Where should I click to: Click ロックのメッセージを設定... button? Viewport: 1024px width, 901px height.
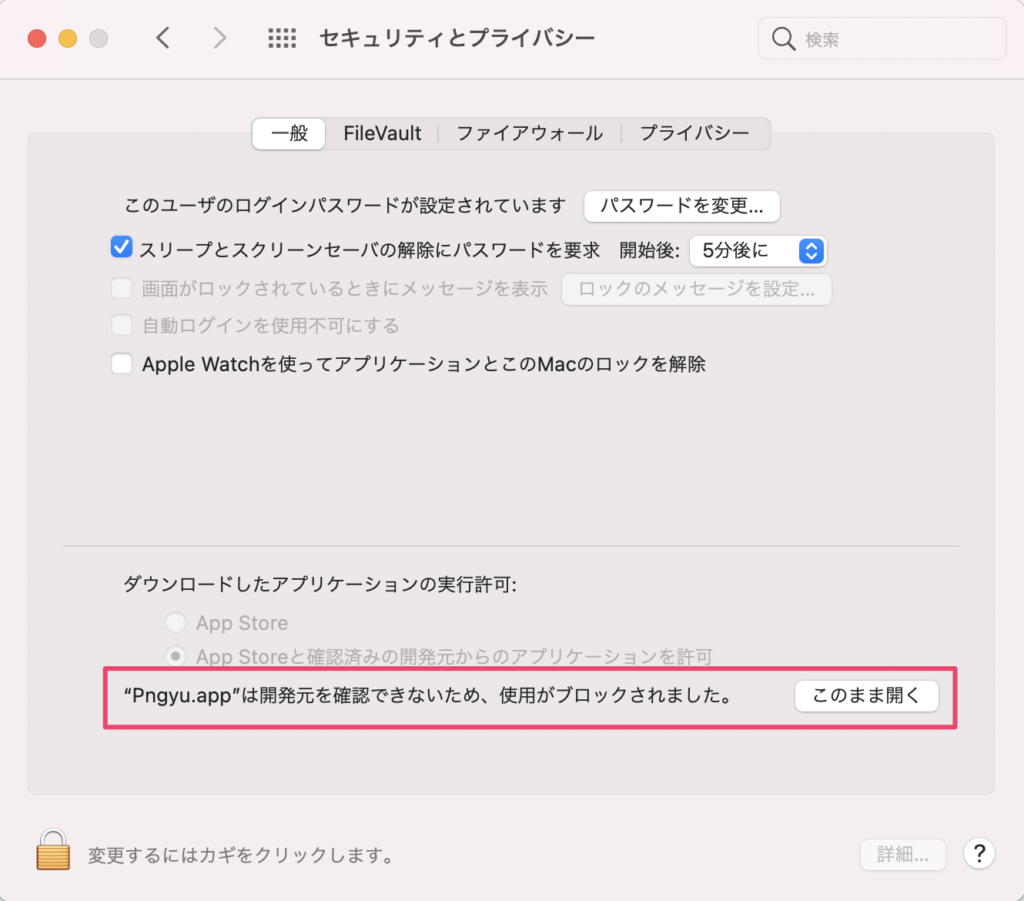[697, 289]
